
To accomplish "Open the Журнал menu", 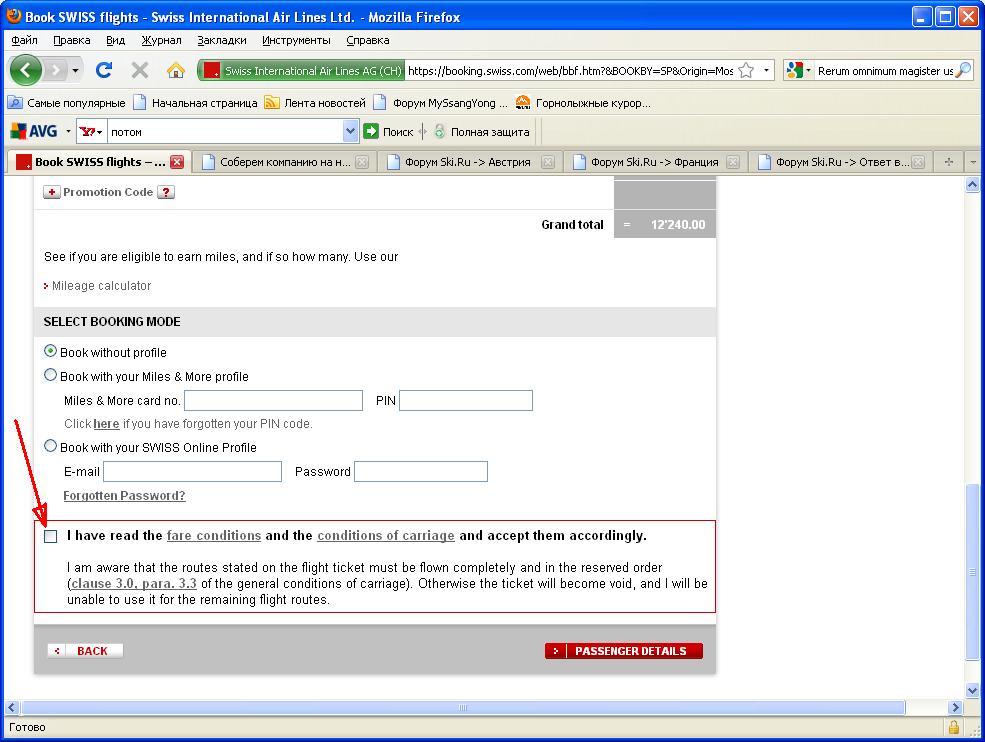I will coord(161,40).
